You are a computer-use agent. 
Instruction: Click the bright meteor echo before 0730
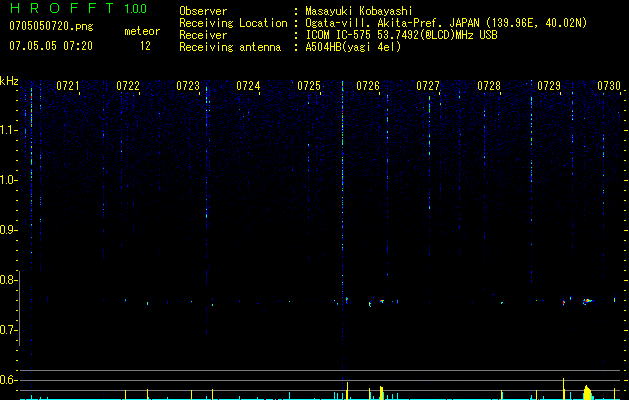588,301
